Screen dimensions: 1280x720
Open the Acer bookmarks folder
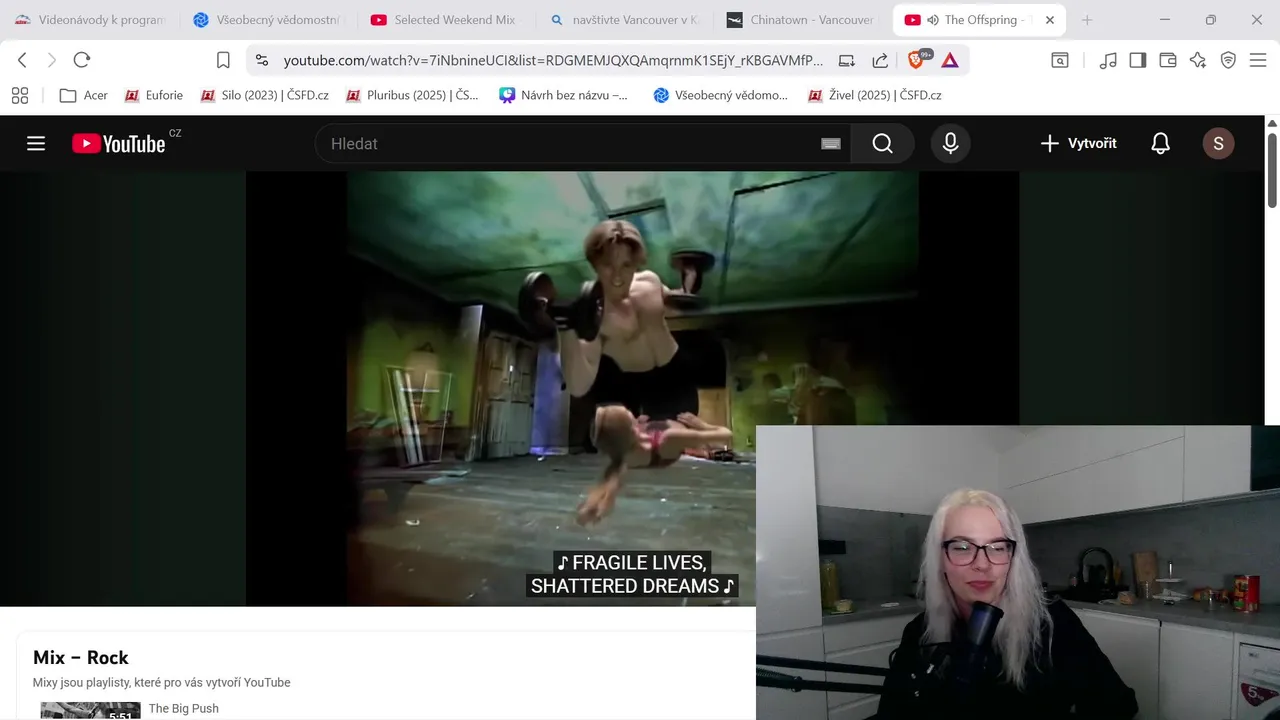(x=84, y=95)
